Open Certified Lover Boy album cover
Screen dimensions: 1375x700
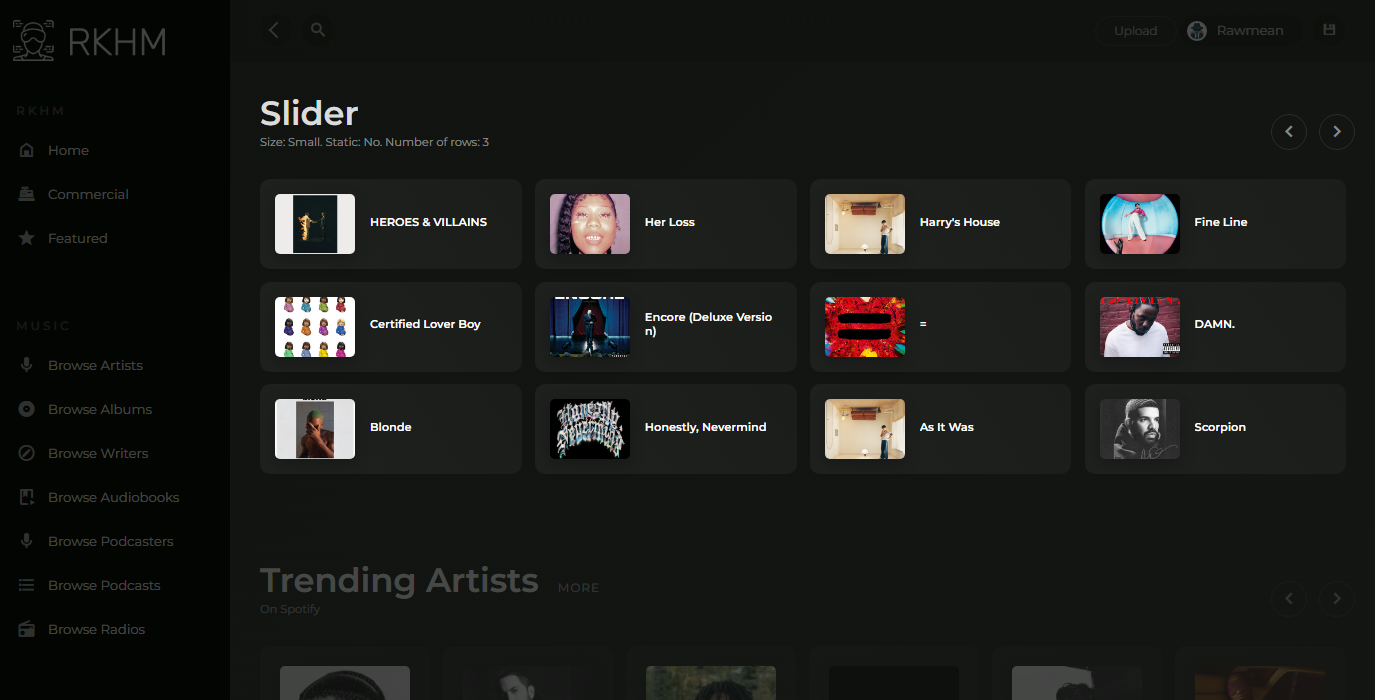pyautogui.click(x=315, y=327)
